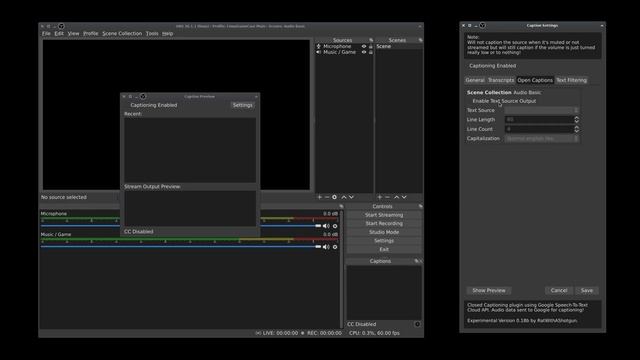Screen dimensions: 640x360
Task: Click the Captions dock float icon
Action: point(416,261)
